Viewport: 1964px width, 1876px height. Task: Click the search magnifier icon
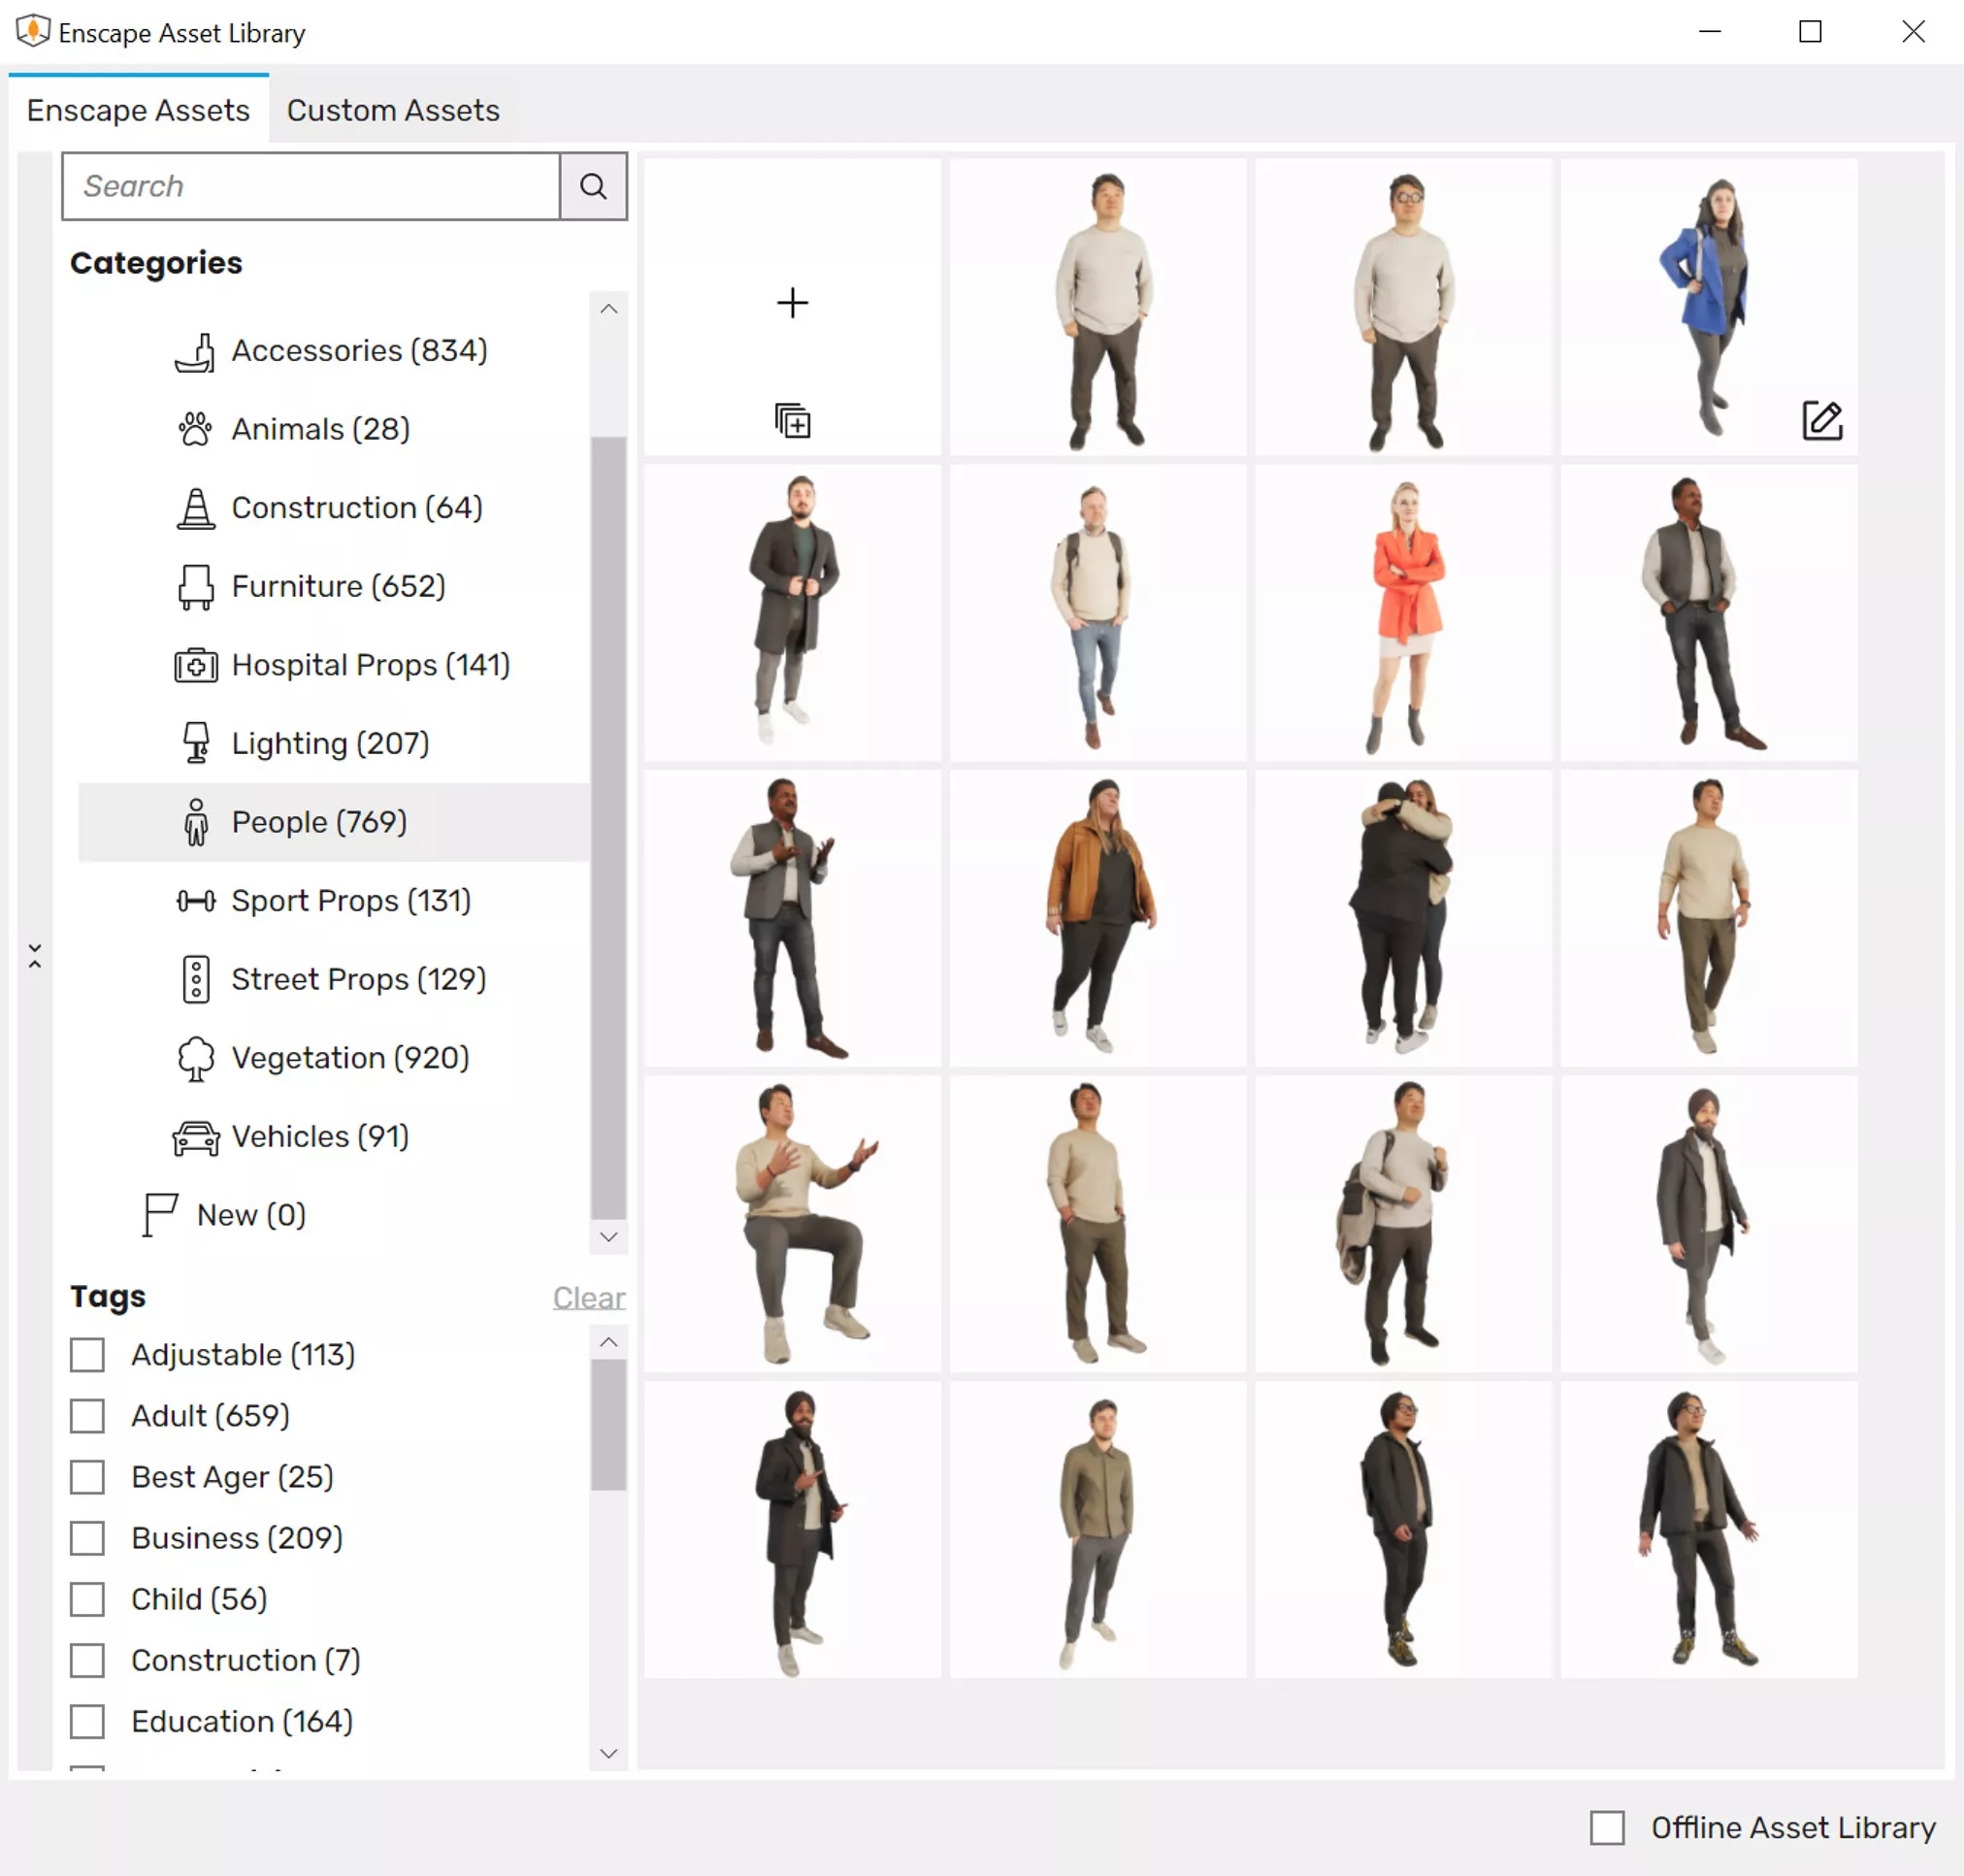point(593,186)
